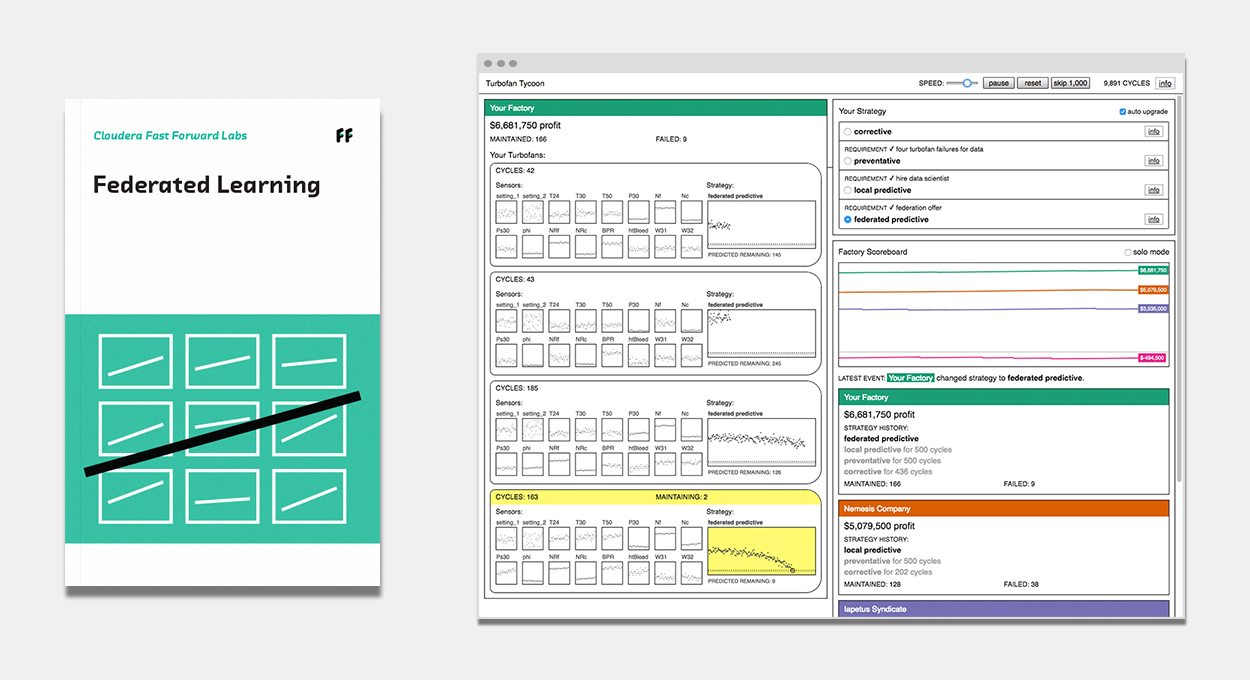Image resolution: width=1250 pixels, height=680 pixels.
Task: Click Ps30 sensor chart of CYCLES: 163 turbofan
Action: coord(507,573)
